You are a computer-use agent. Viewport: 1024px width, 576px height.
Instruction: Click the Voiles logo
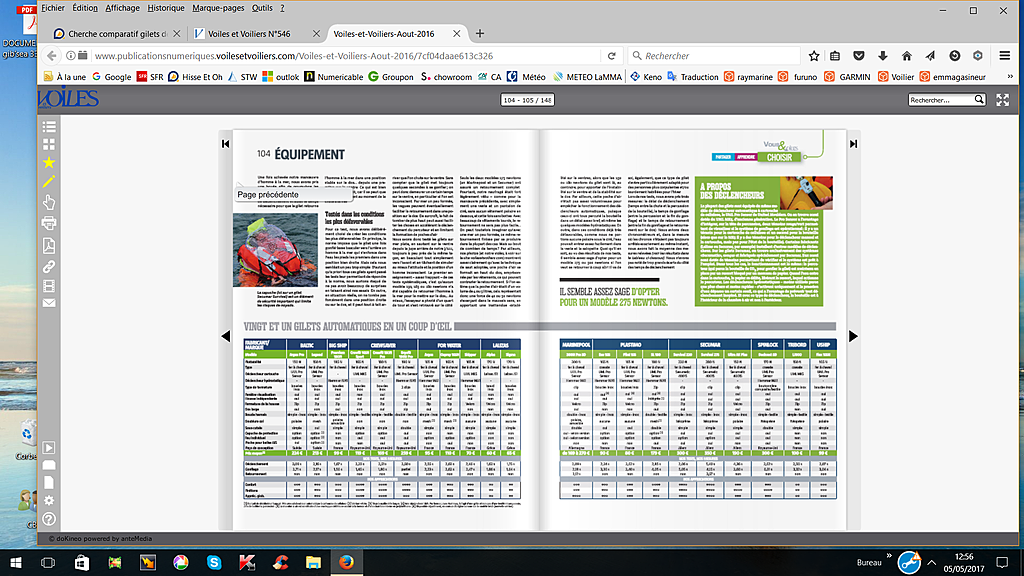pyautogui.click(x=69, y=99)
